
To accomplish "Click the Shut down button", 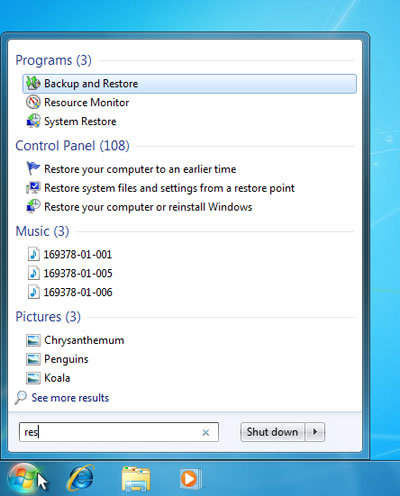I will tap(272, 432).
